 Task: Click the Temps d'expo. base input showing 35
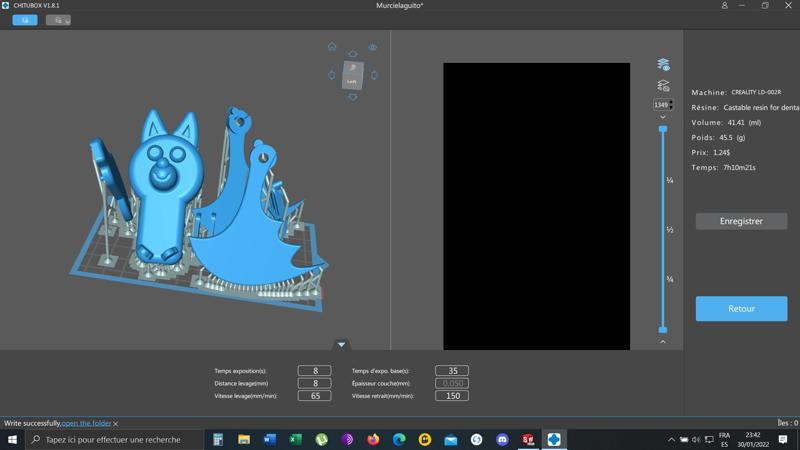(452, 370)
